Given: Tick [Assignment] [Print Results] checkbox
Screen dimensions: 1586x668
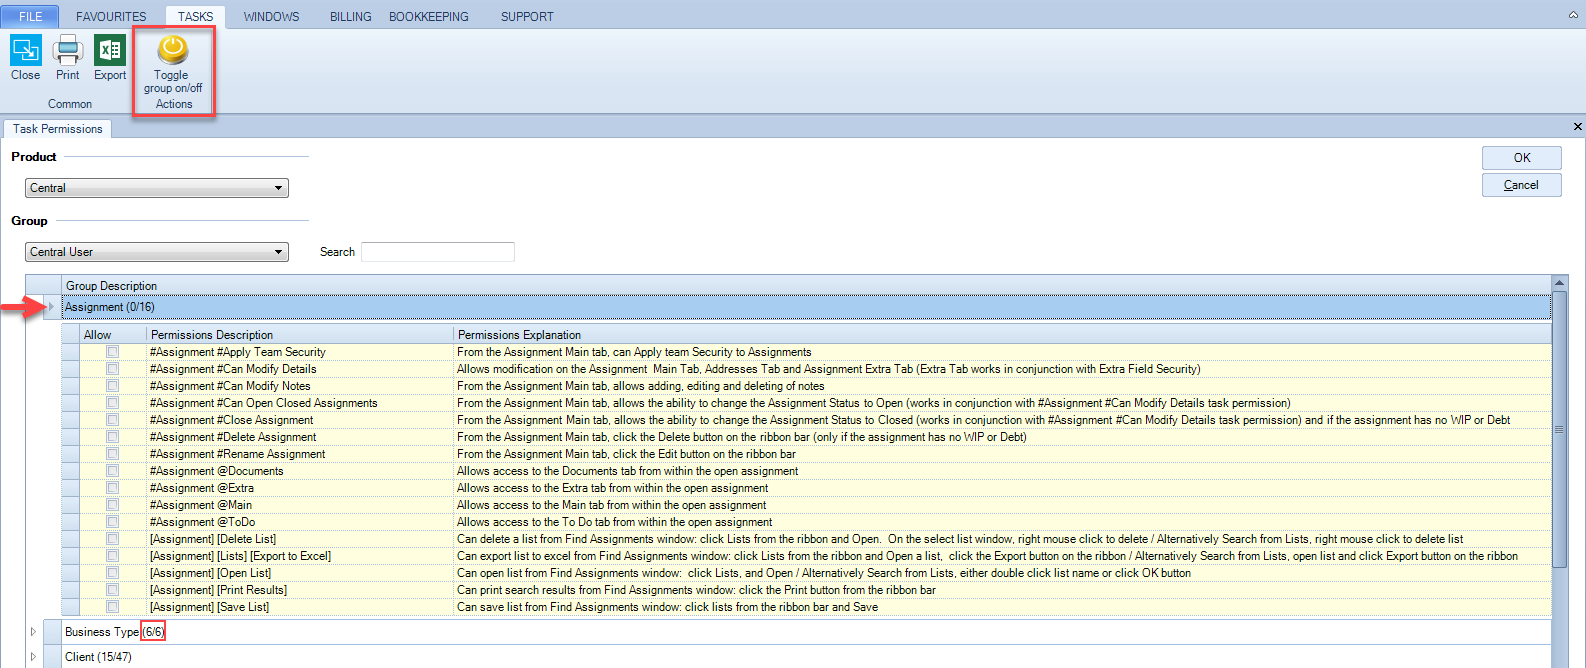Looking at the screenshot, I should click(x=113, y=590).
